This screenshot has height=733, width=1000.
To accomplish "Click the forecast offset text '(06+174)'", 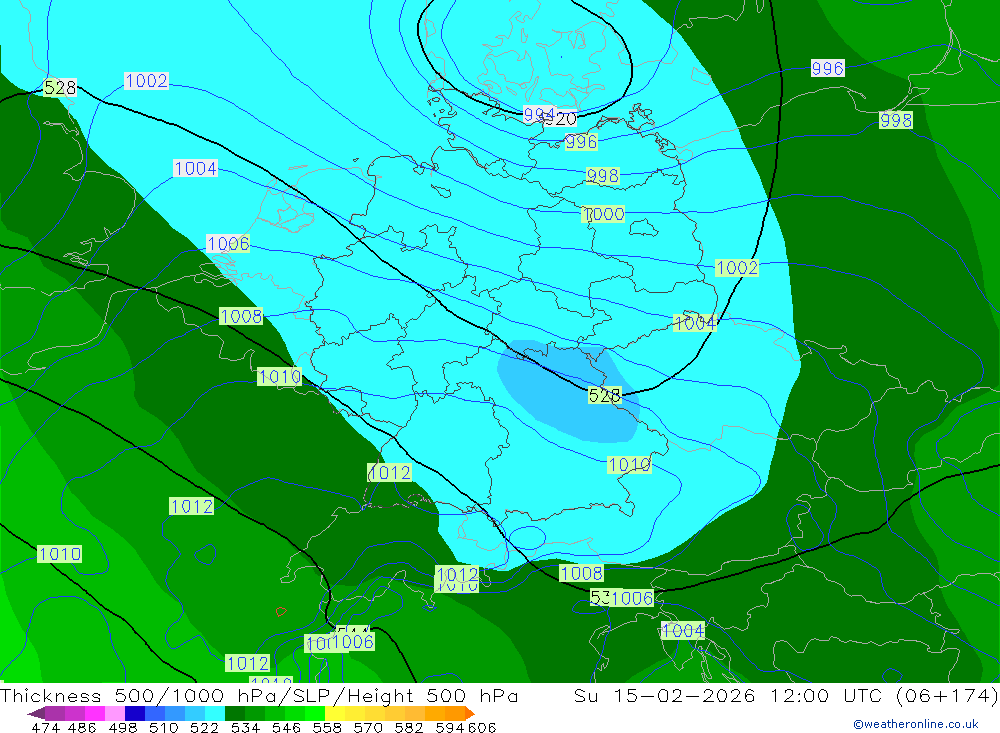I will (x=946, y=695).
